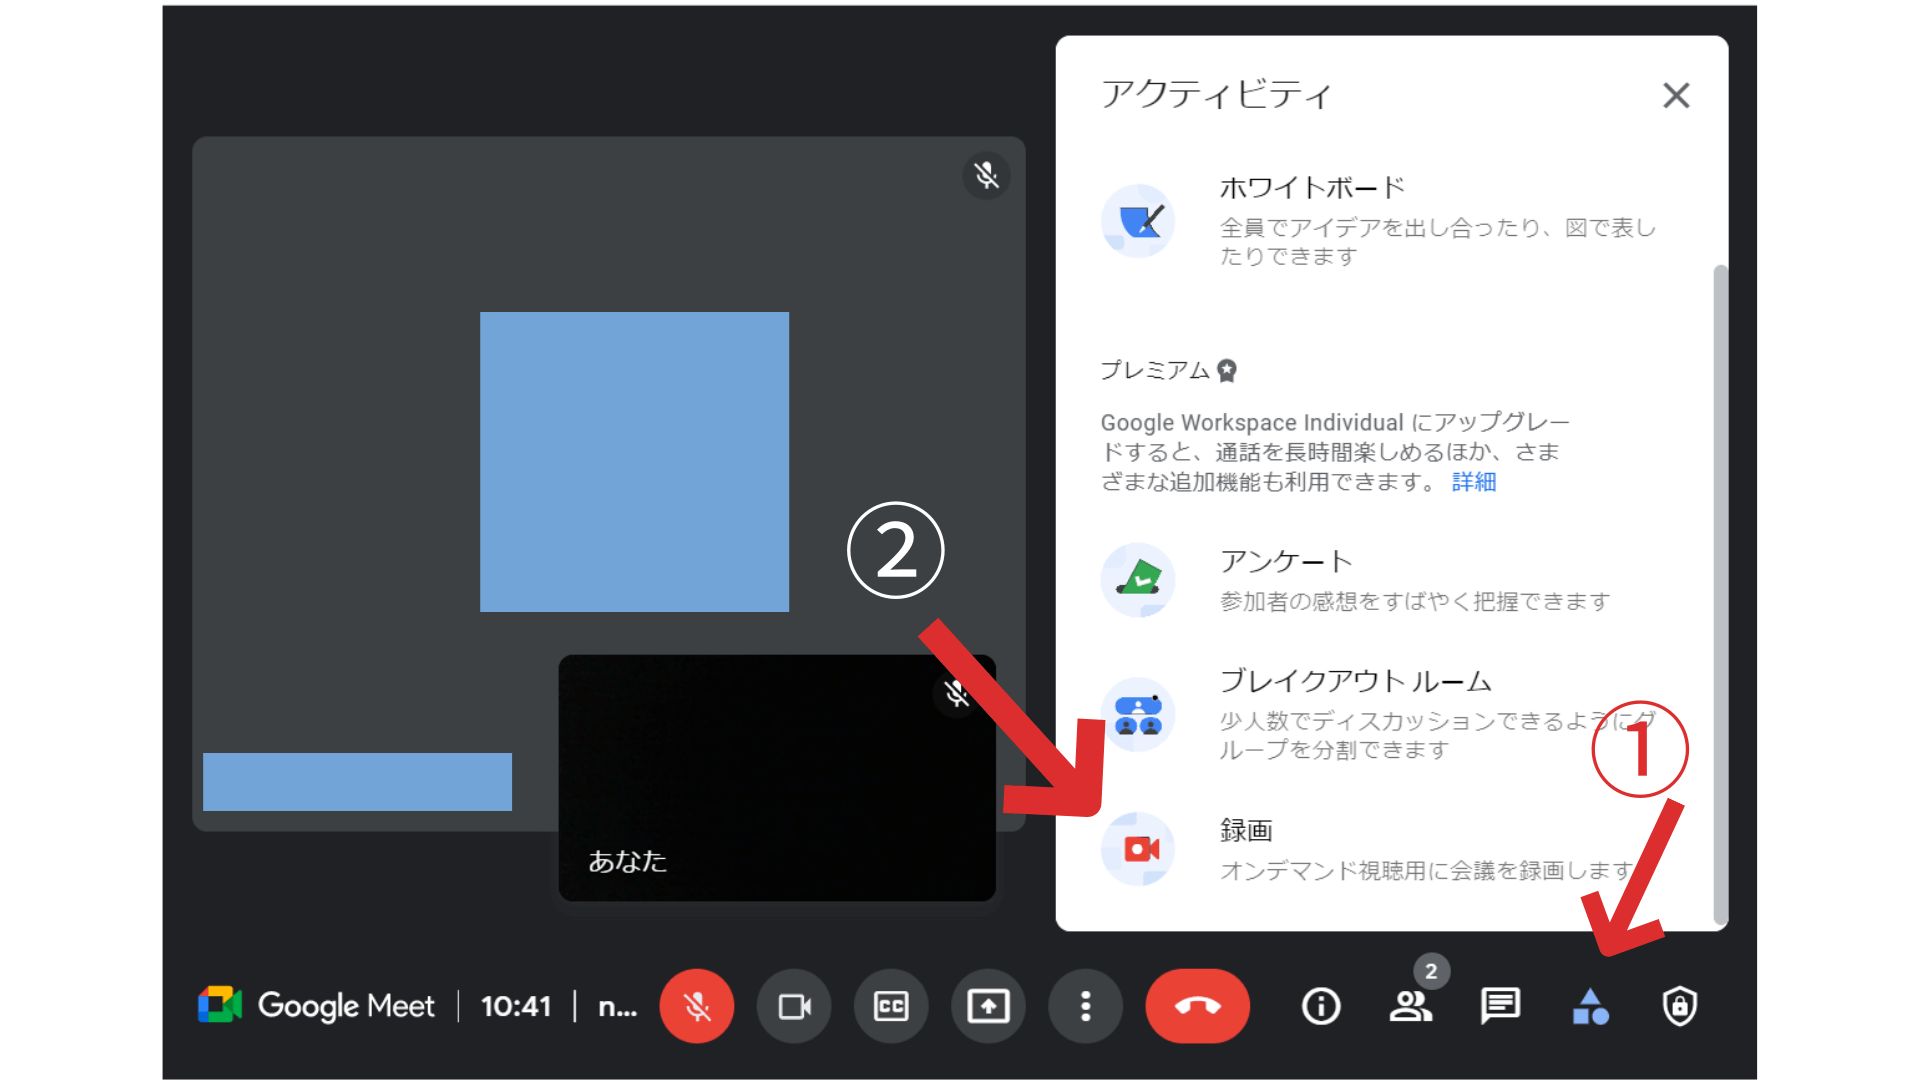Open the more options menu
The width and height of the screenshot is (1920, 1080).
pos(1085,1007)
